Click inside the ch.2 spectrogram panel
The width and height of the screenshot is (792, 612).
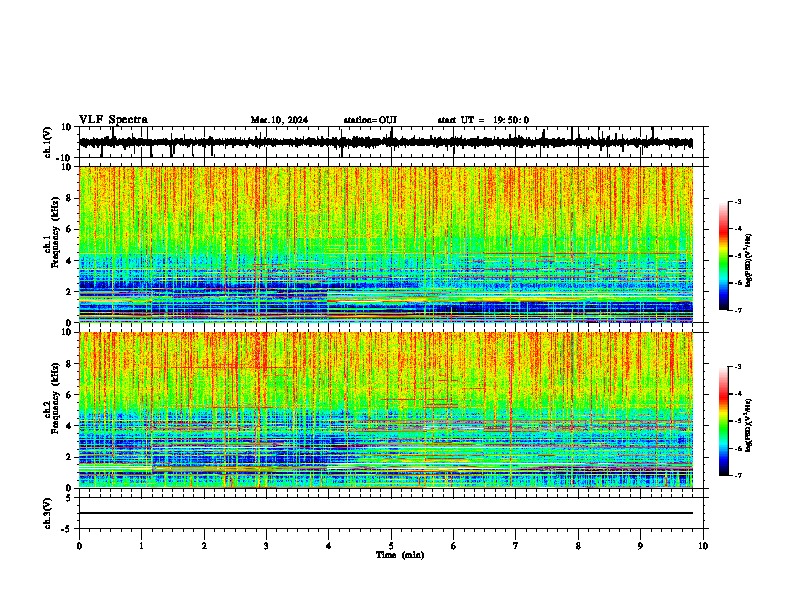pyautogui.click(x=385, y=410)
